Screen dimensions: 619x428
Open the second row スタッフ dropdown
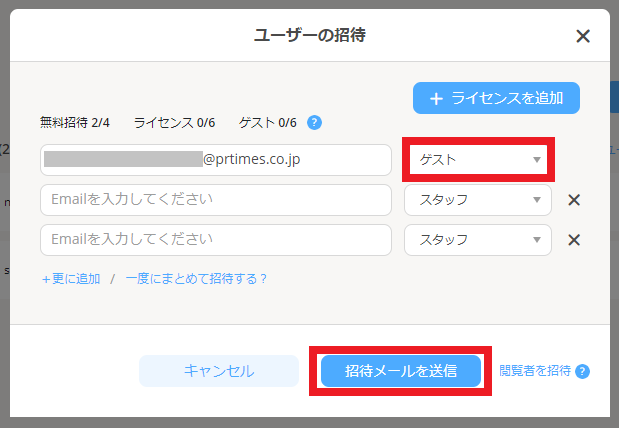[x=478, y=200]
